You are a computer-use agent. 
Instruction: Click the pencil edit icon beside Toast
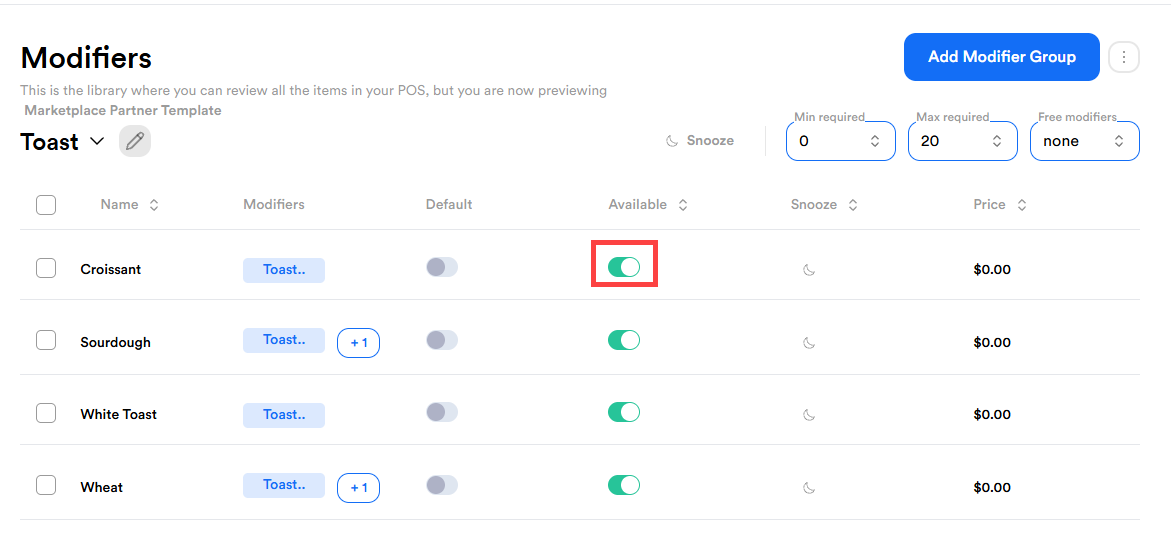tap(135, 141)
